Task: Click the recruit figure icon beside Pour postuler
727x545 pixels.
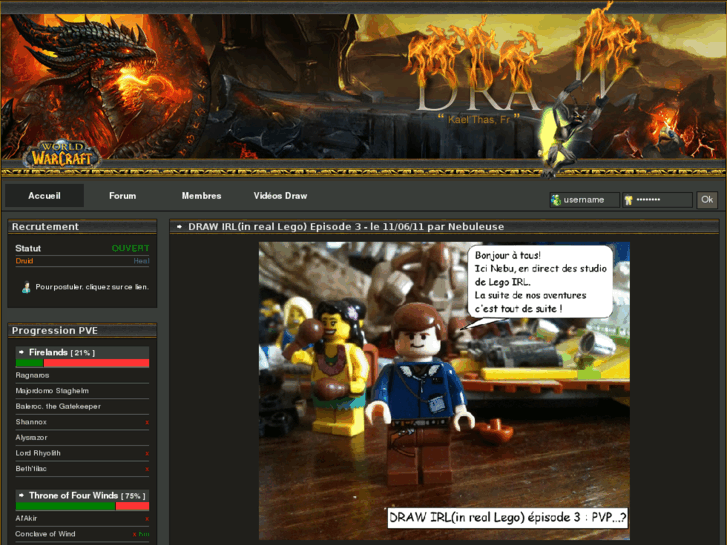Action: click(x=26, y=287)
